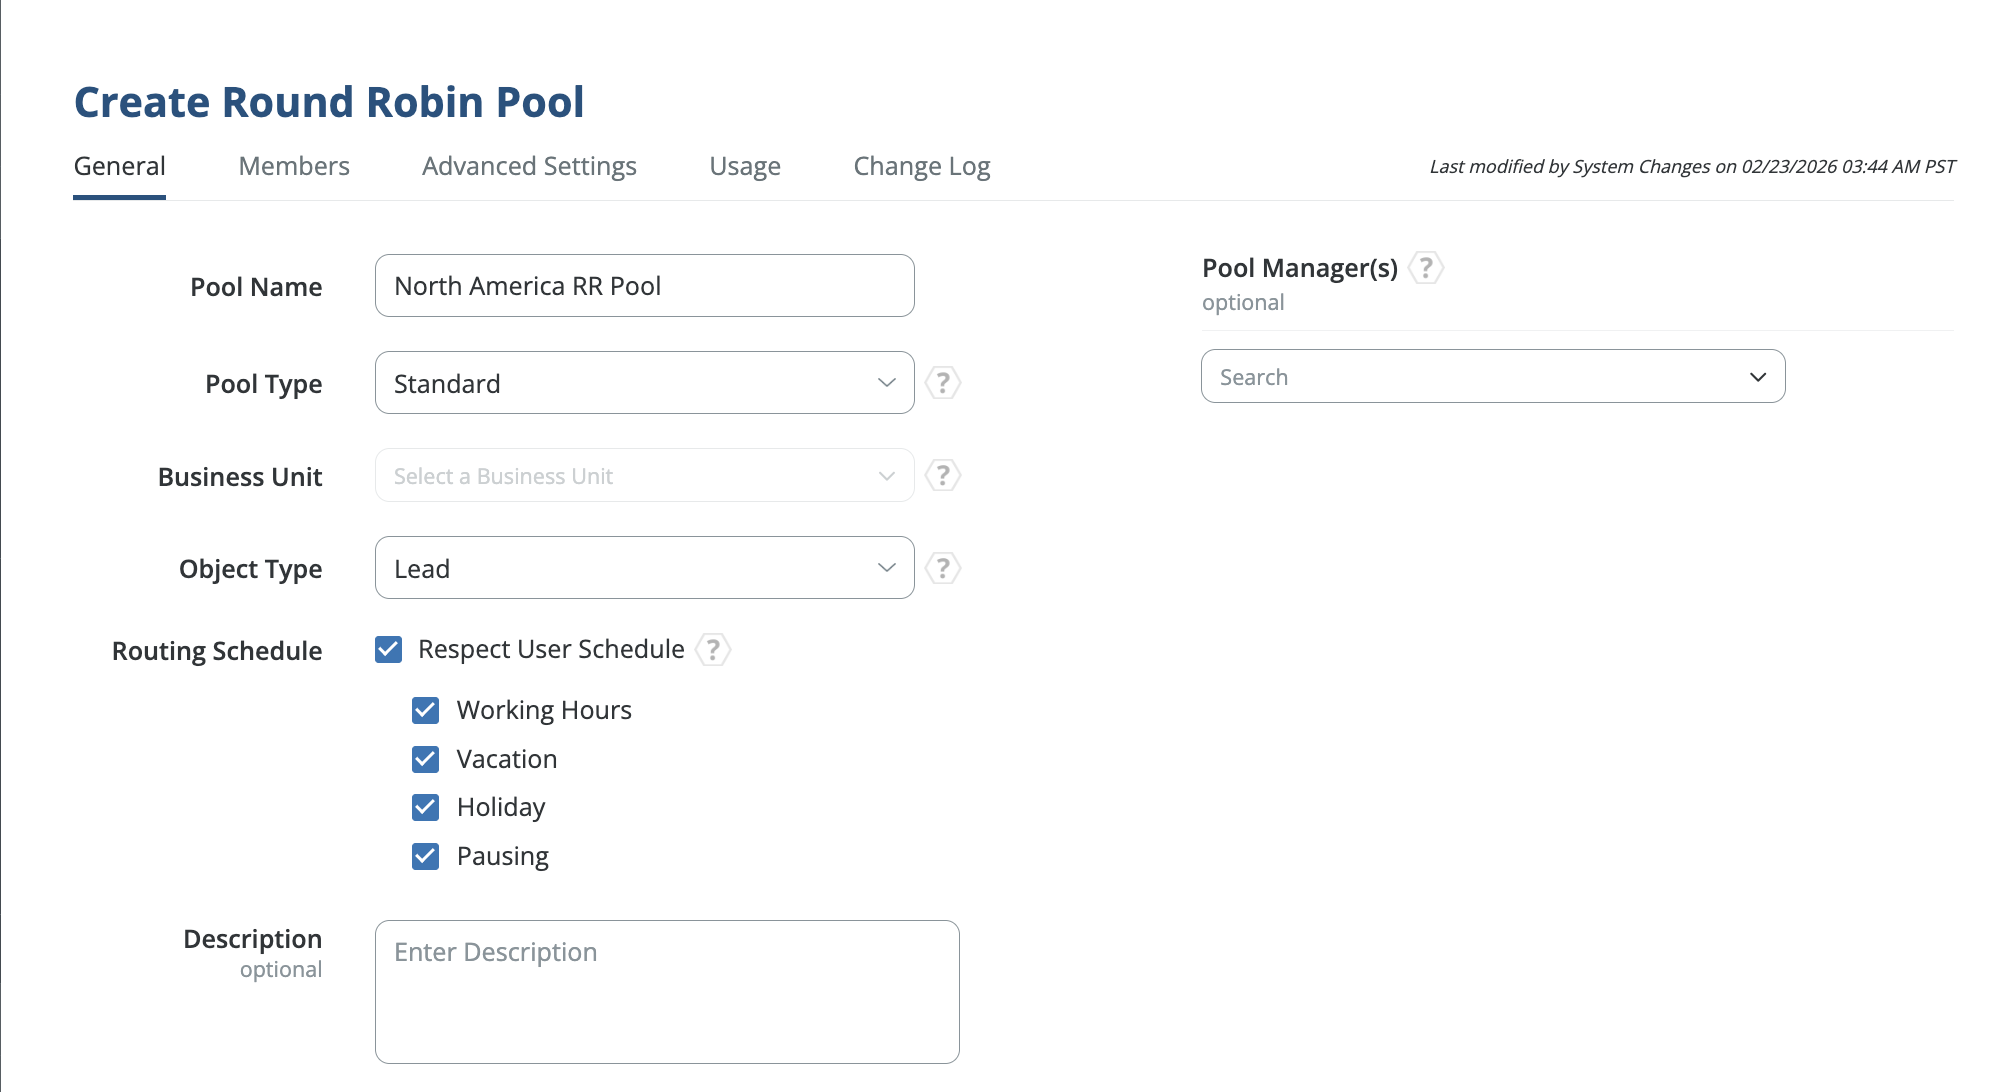The height and width of the screenshot is (1092, 2008).
Task: Click help icon next to Pool Type
Action: 942,383
